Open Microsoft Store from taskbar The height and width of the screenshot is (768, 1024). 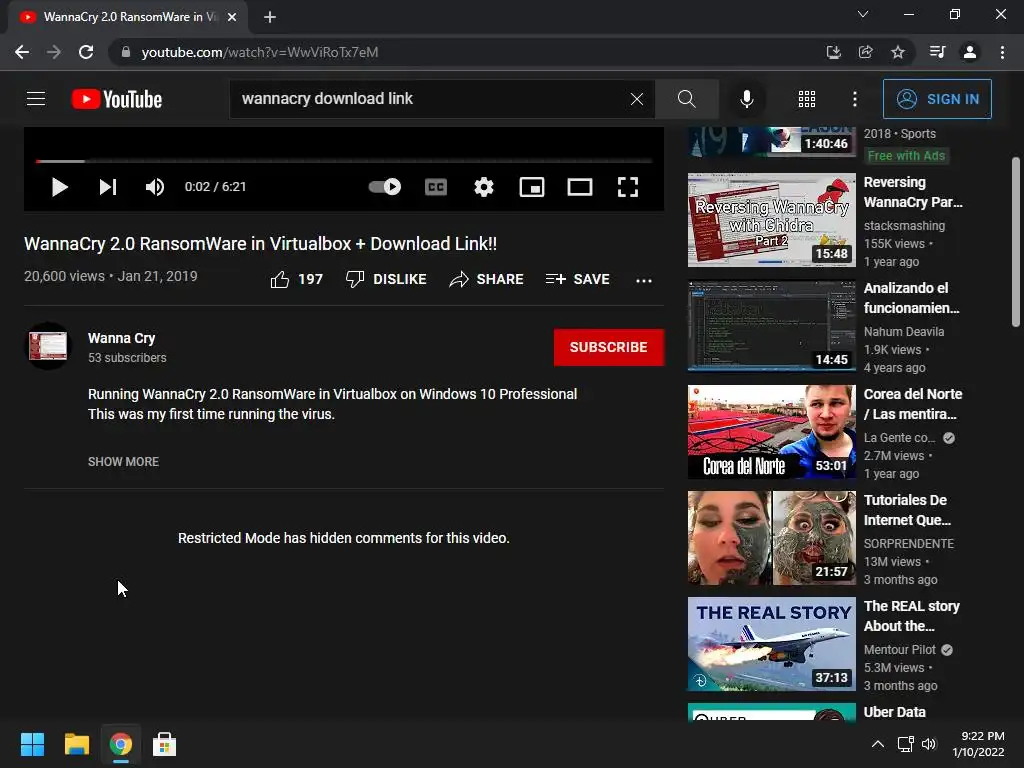pos(164,744)
